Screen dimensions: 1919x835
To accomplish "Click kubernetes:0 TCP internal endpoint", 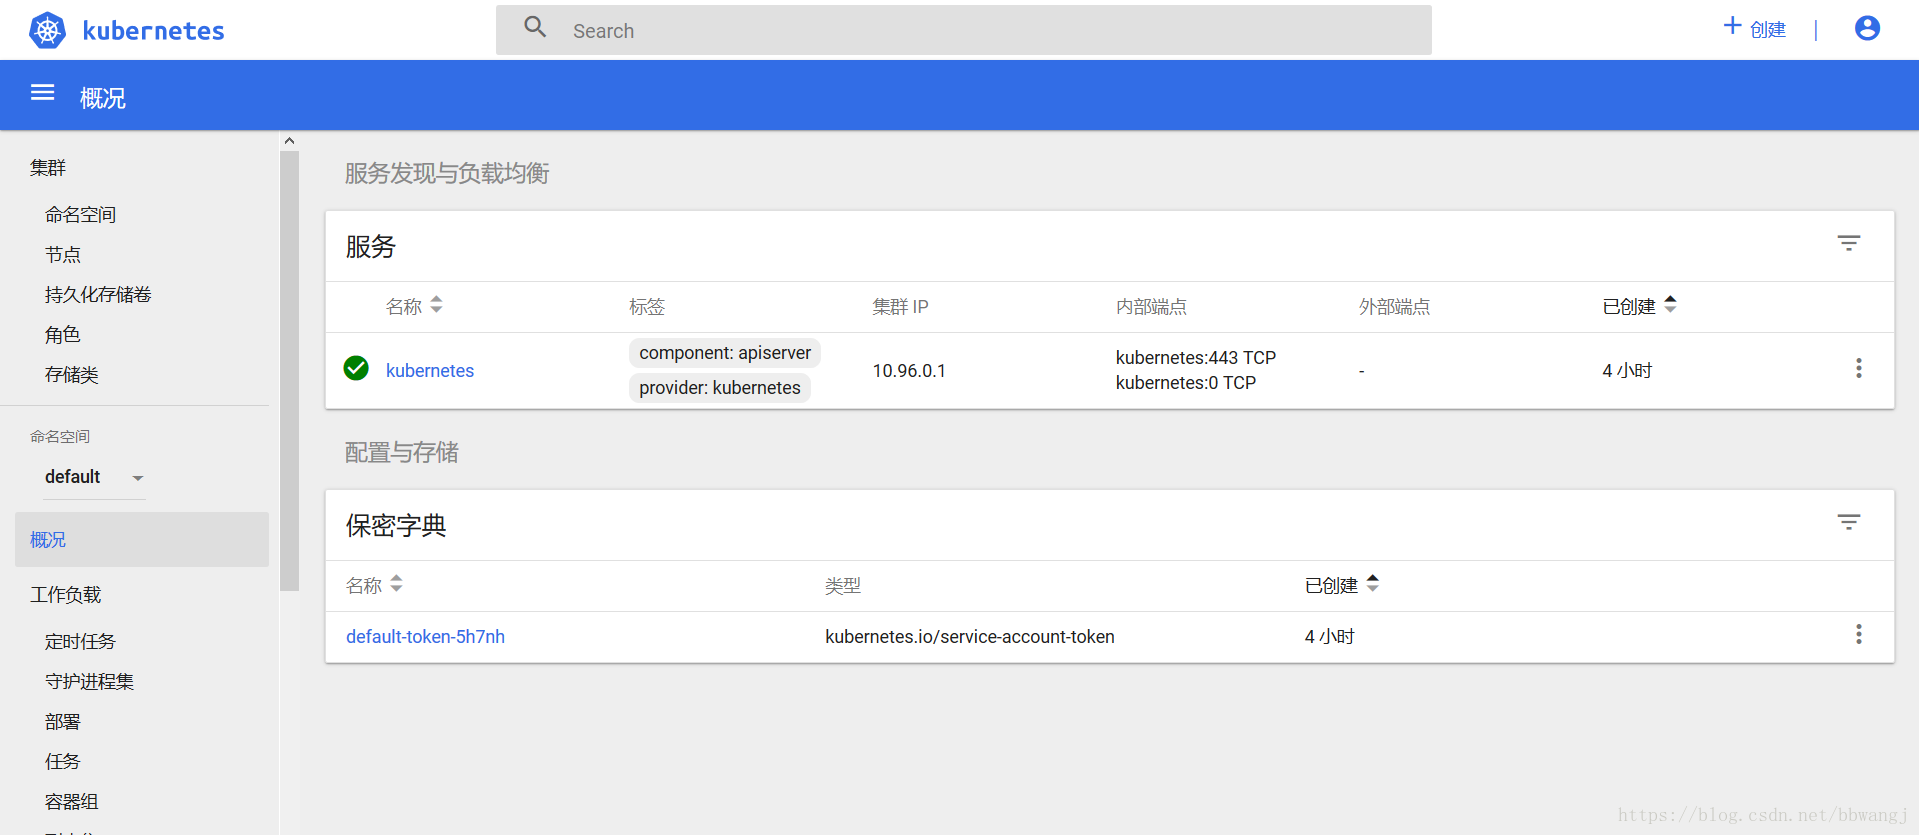I will [1186, 382].
